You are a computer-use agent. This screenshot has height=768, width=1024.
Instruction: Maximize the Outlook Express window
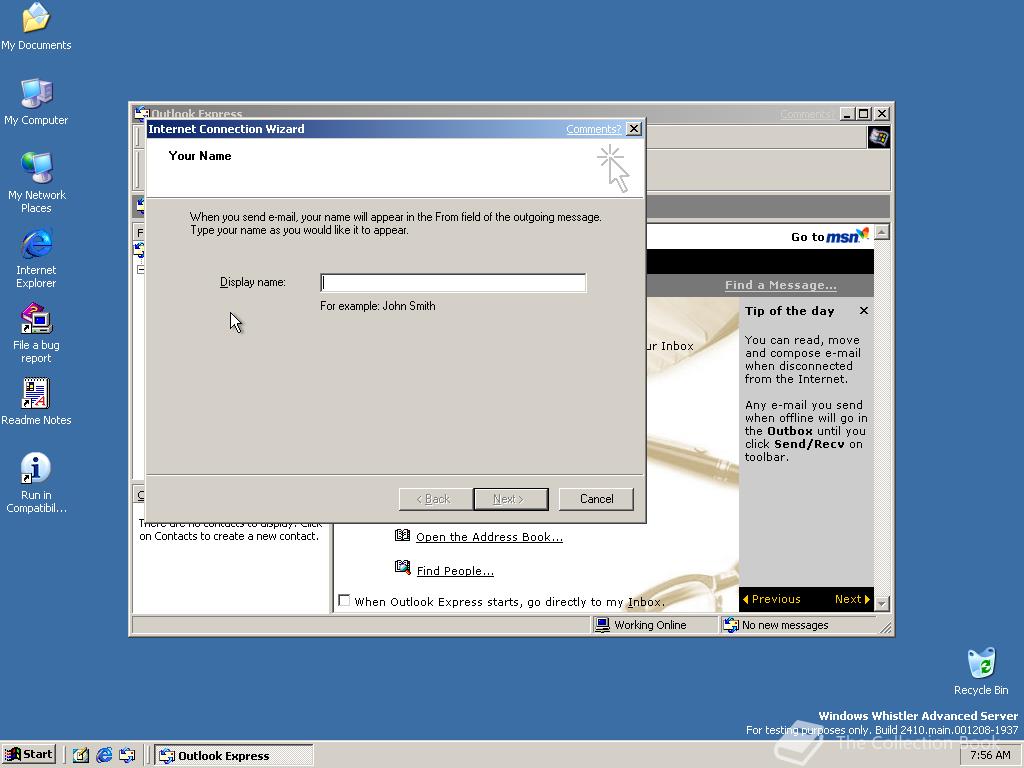(863, 114)
